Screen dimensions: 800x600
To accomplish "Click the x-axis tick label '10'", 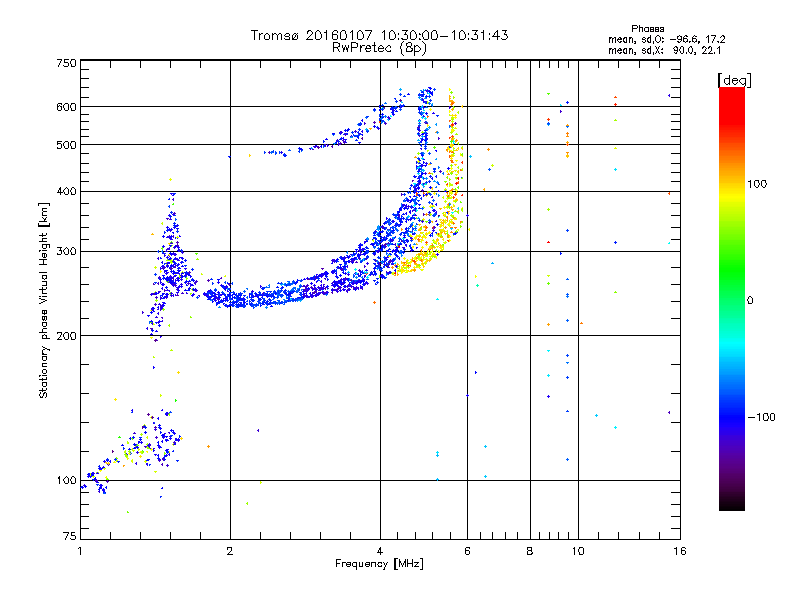I will [578, 551].
